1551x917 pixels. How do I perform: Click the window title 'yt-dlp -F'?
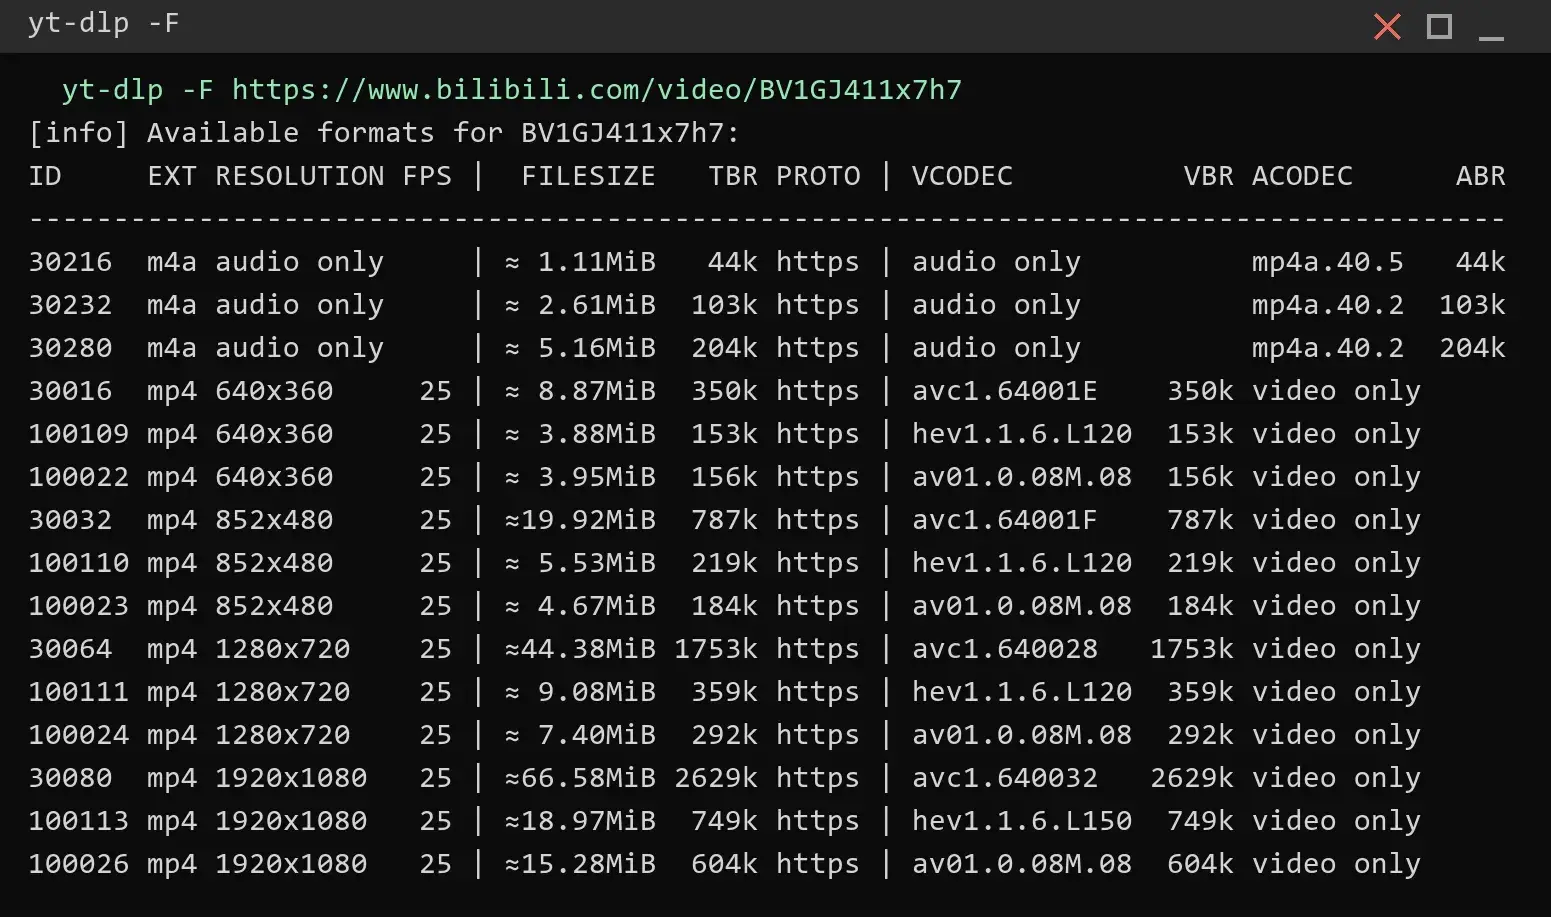point(104,23)
